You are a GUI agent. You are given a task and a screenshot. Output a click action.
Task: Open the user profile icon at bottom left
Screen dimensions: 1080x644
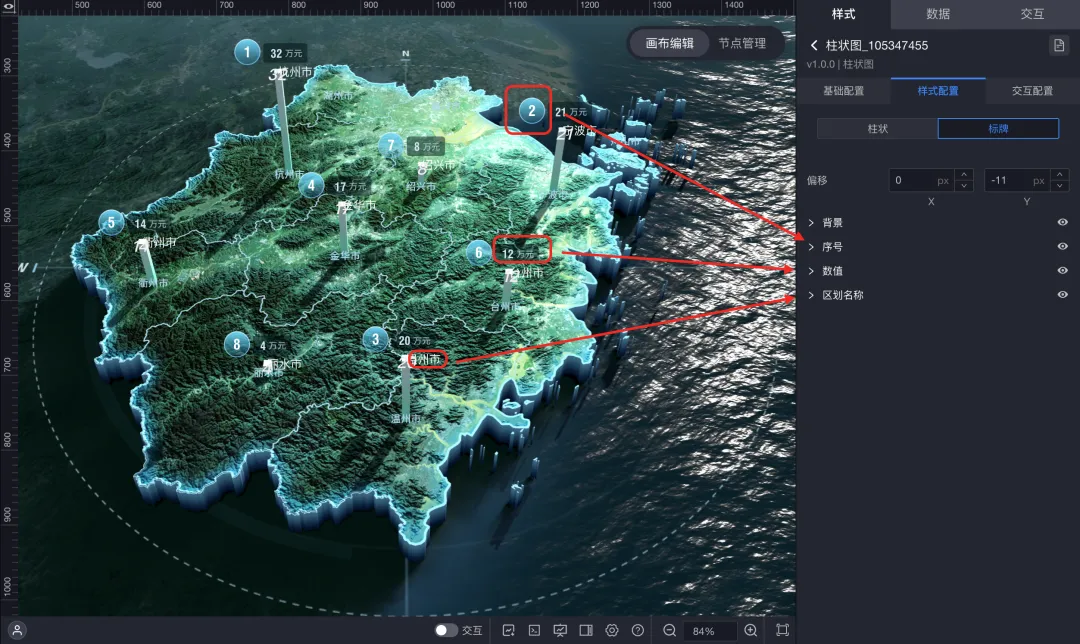tap(17, 630)
